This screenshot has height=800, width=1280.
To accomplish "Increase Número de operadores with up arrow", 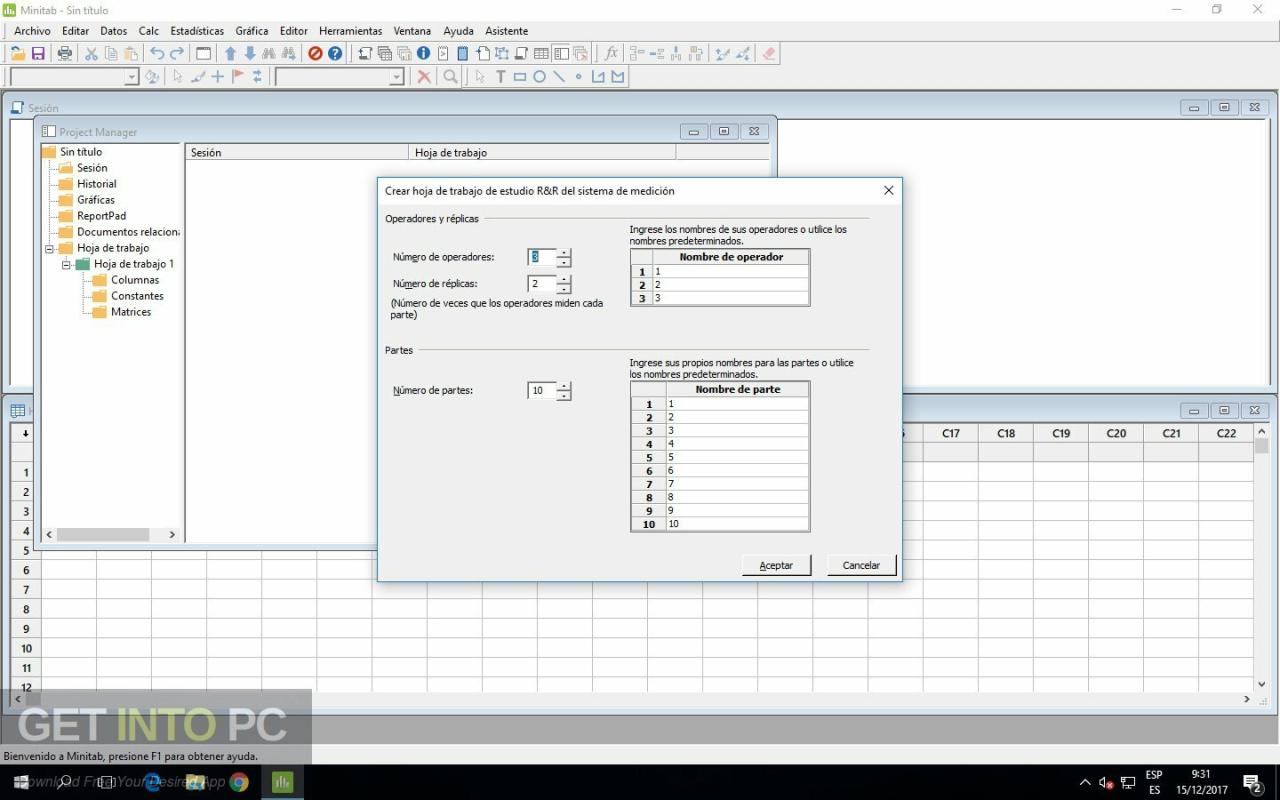I will coord(564,253).
